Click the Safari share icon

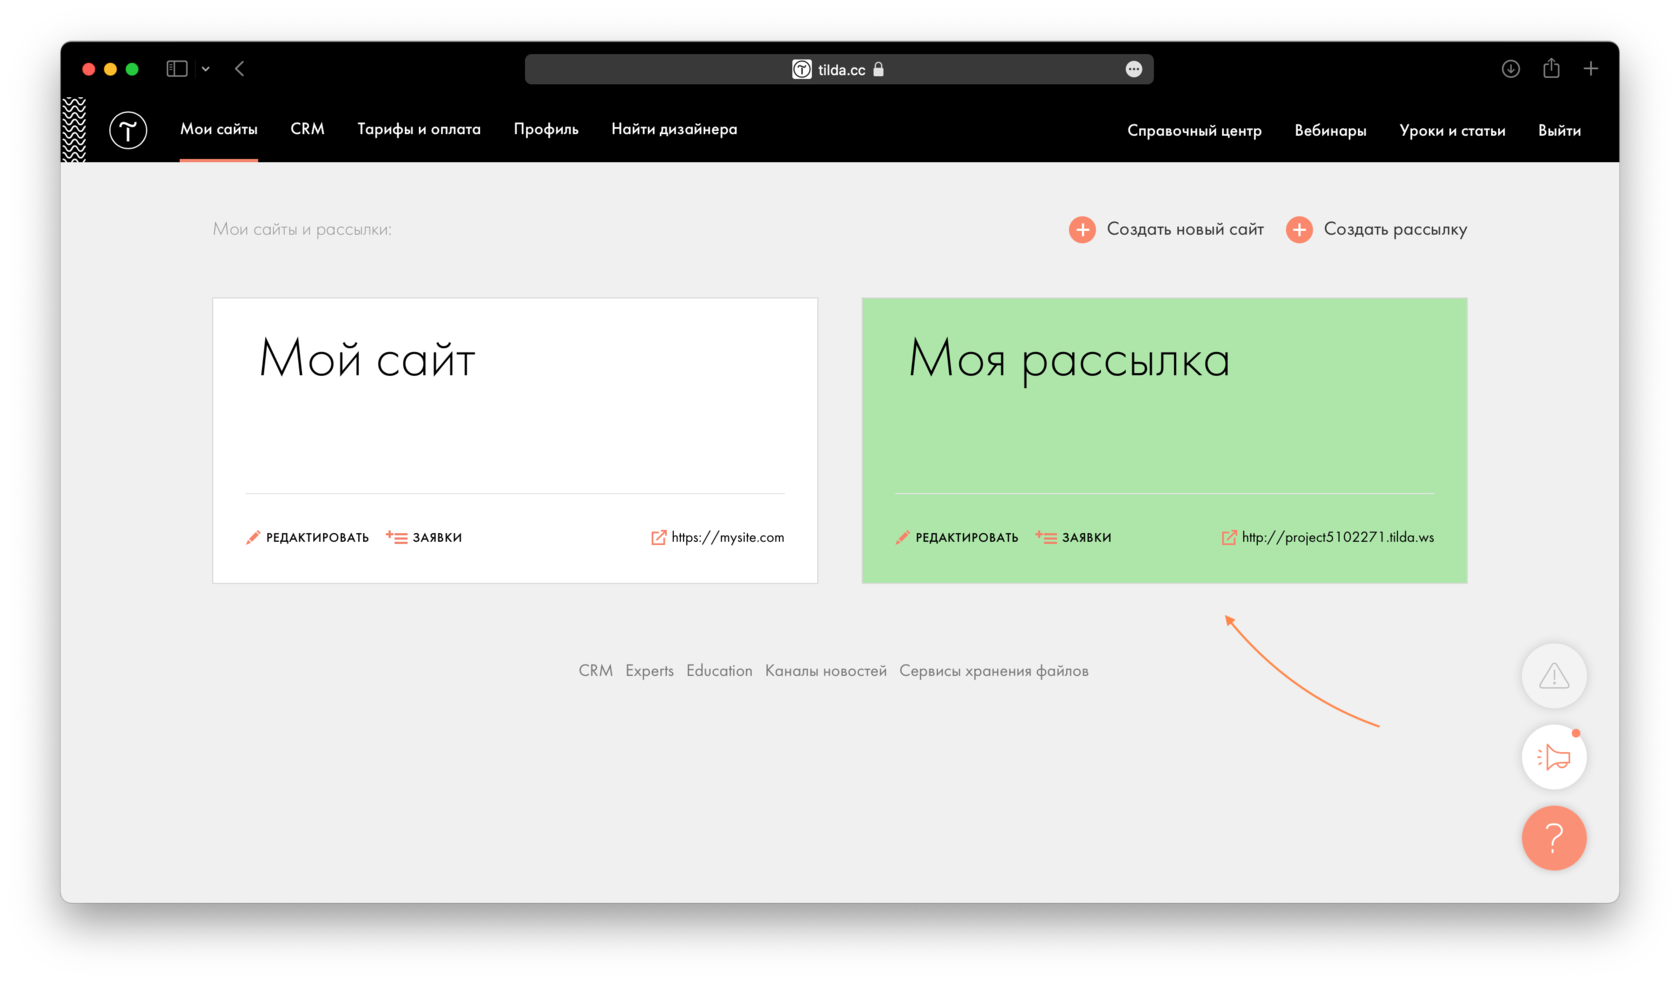click(x=1551, y=68)
